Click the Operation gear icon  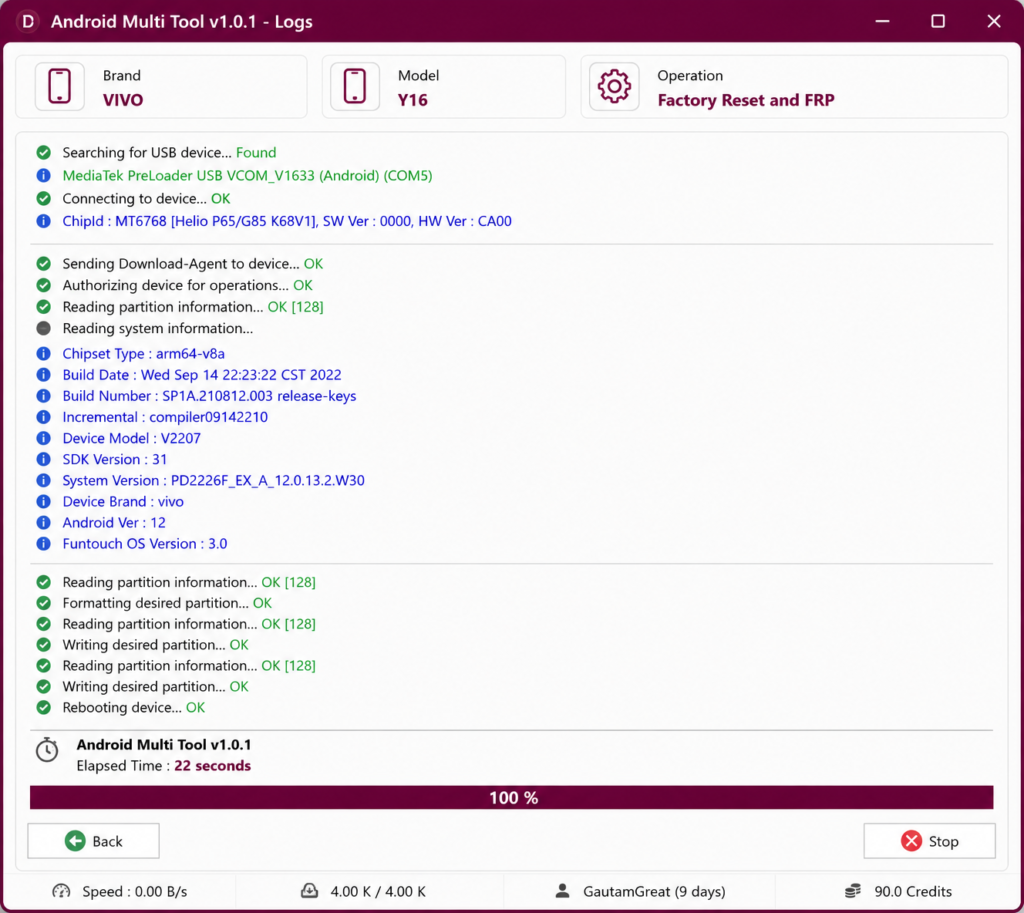tap(614, 86)
